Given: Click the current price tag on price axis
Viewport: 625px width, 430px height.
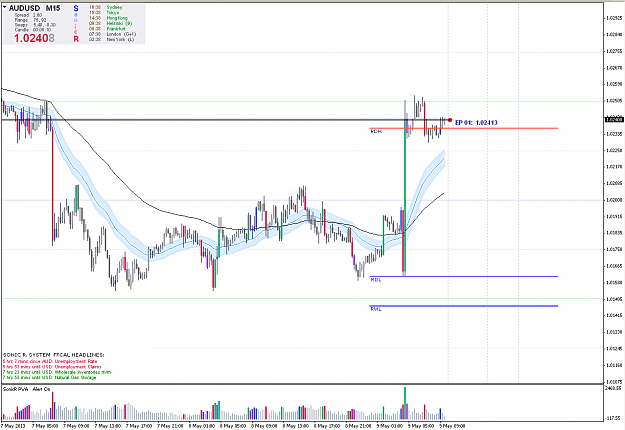Looking at the screenshot, I should [x=614, y=119].
